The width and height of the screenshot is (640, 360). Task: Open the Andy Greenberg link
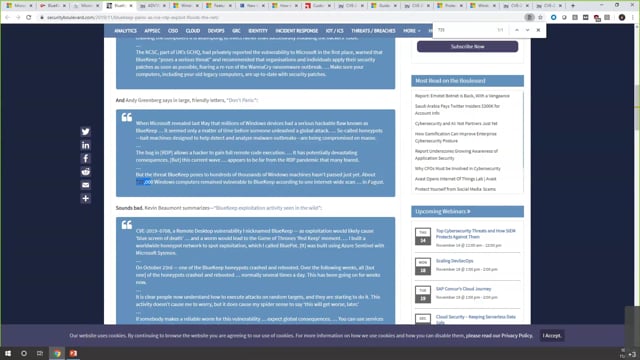143,100
